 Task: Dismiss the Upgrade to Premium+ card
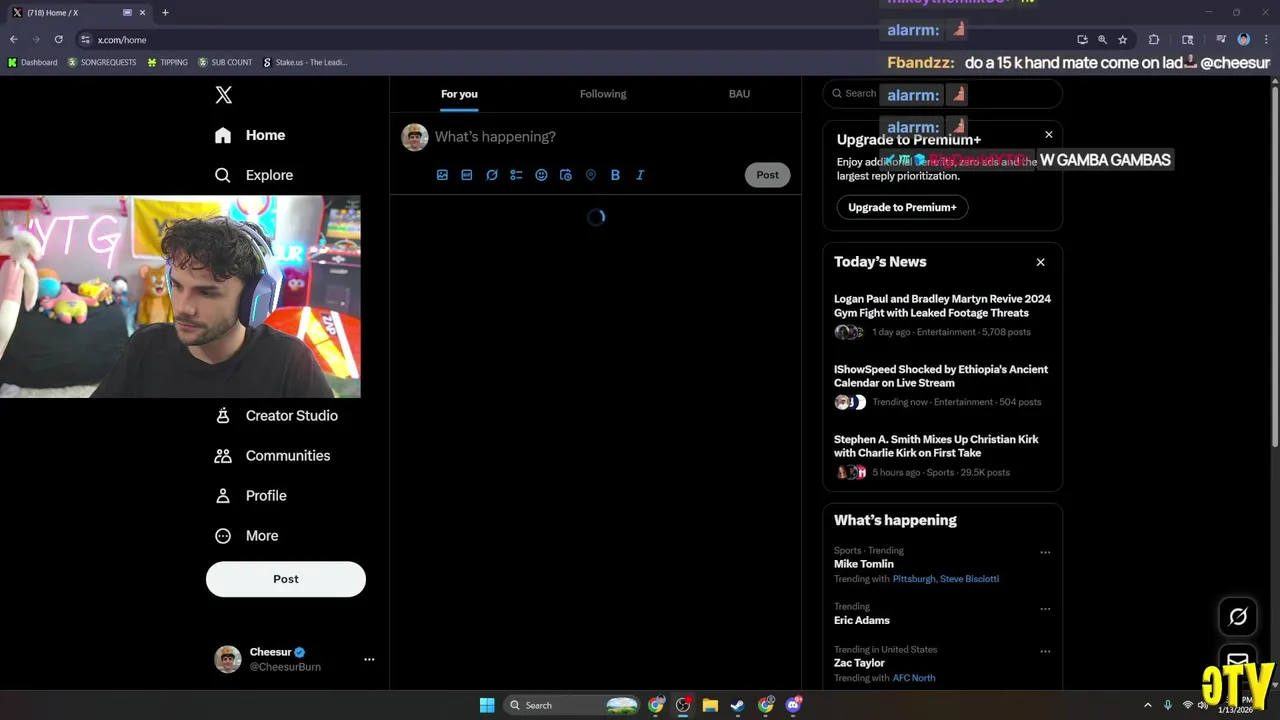click(1049, 134)
